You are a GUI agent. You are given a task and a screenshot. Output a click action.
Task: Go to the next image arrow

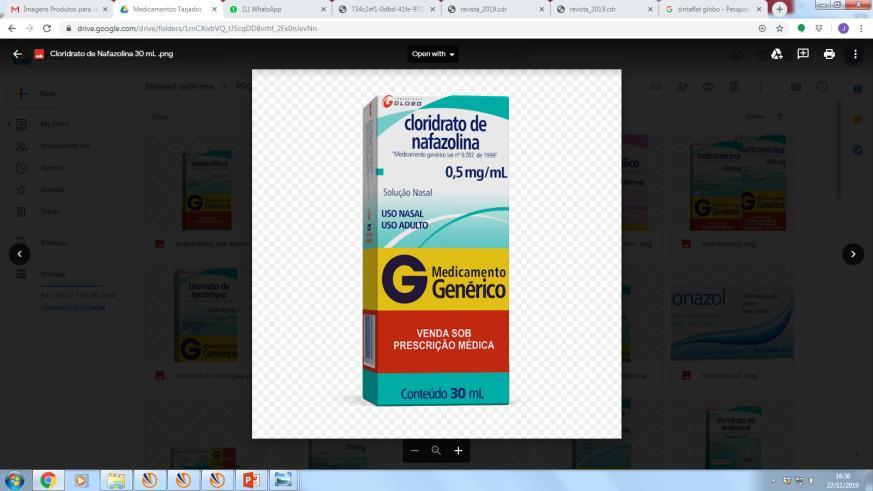click(x=853, y=254)
